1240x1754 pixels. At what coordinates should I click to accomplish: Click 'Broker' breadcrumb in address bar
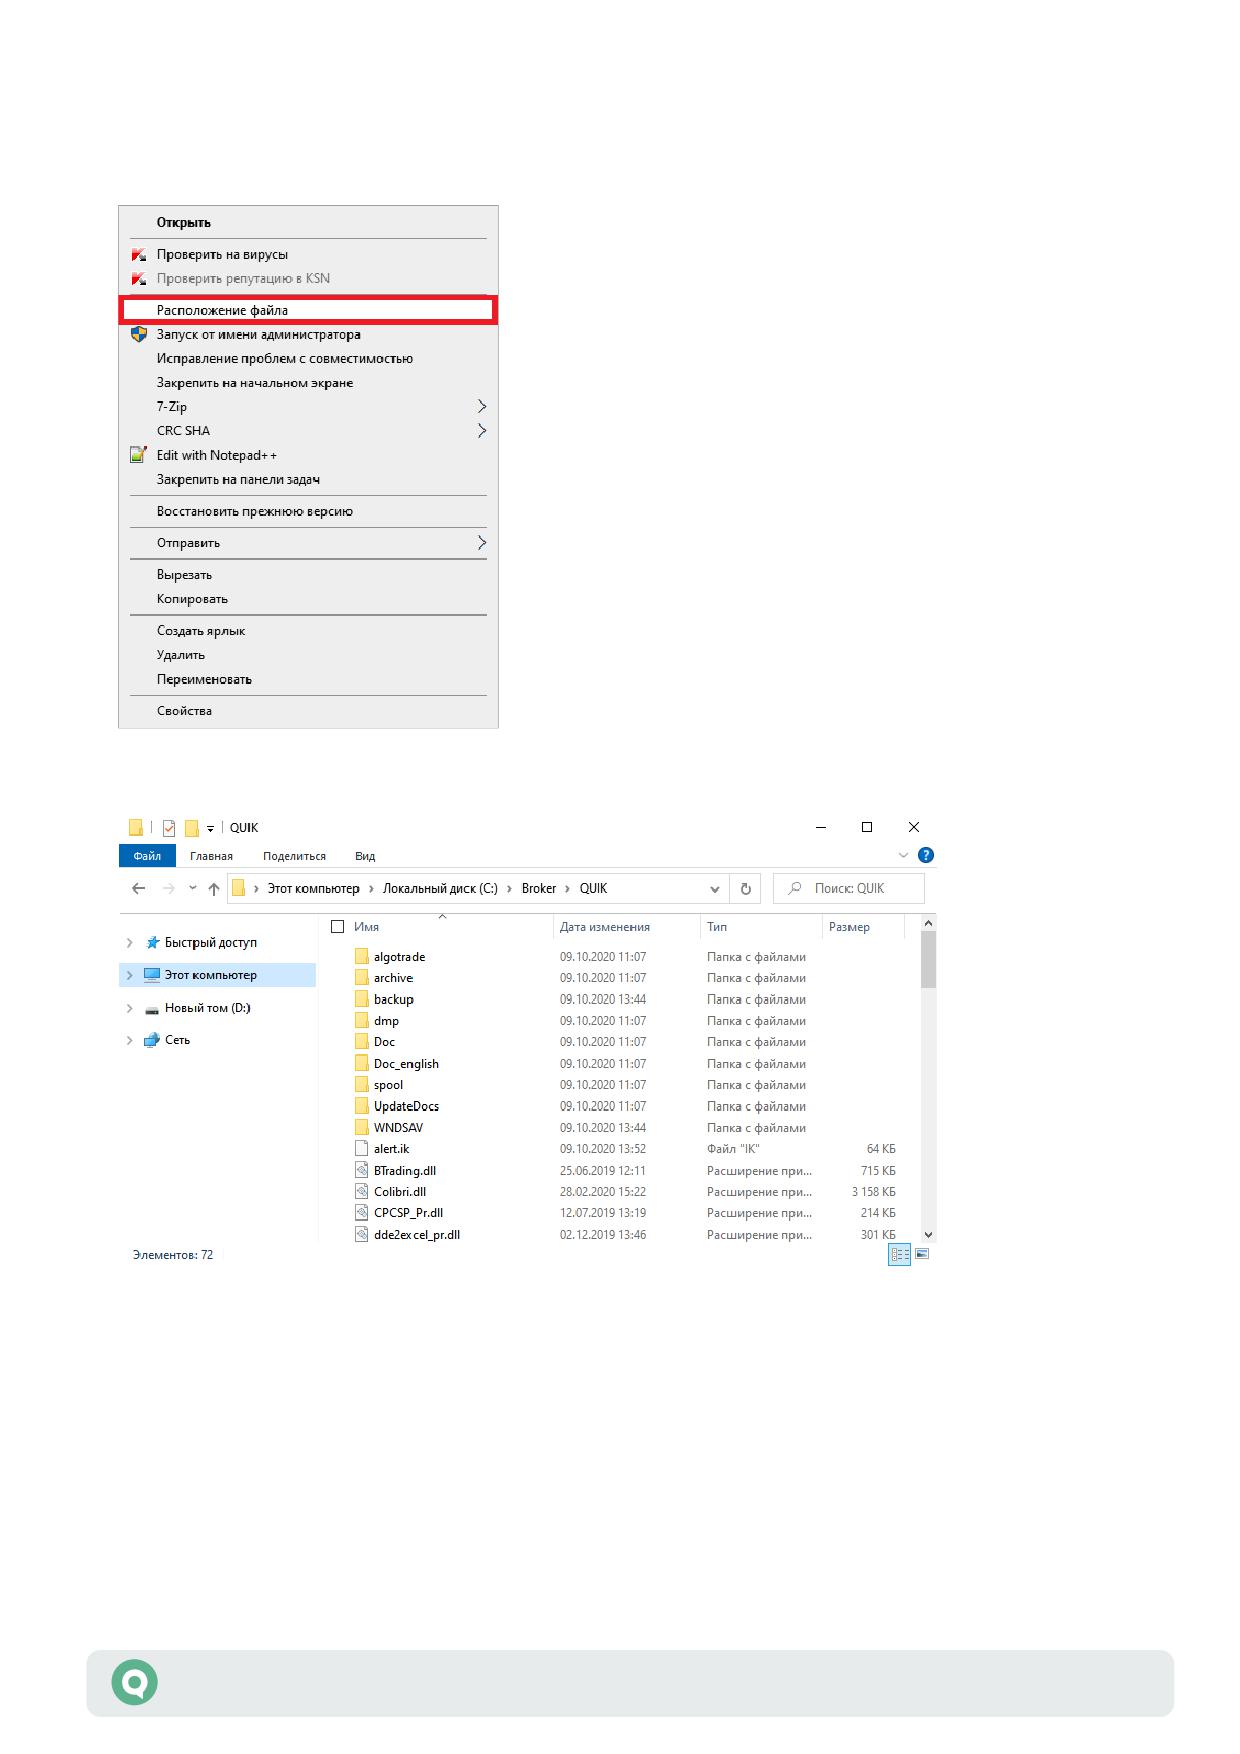[539, 888]
